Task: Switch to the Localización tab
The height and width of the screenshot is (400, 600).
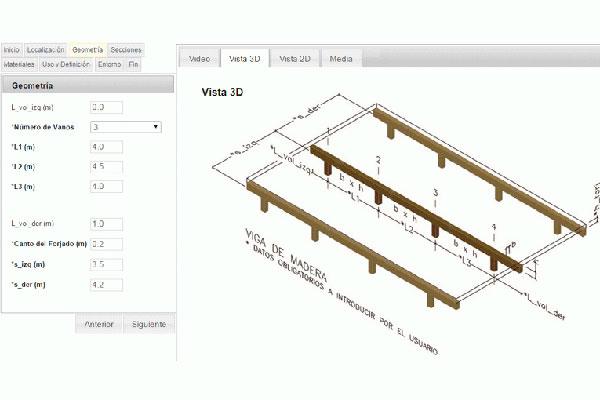Action: click(x=46, y=49)
